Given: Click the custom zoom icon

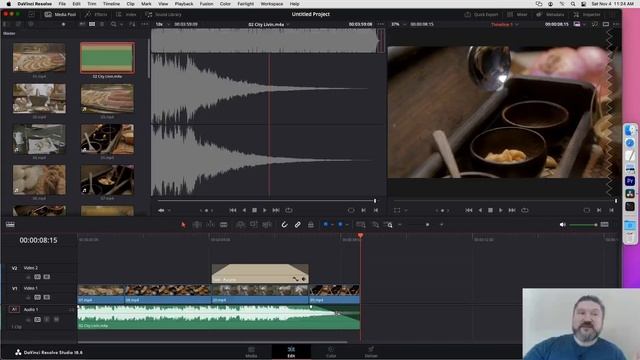Looking at the screenshot, I should tap(388, 224).
